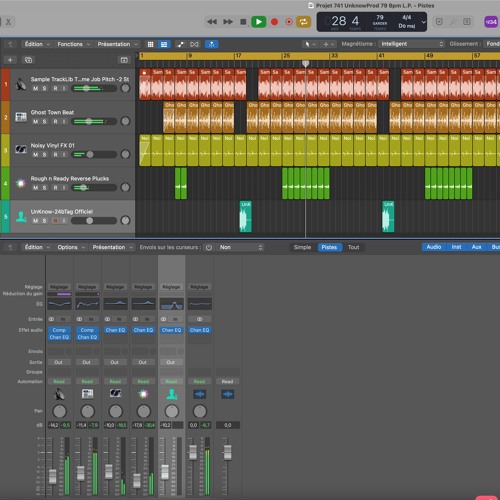Image resolution: width=500 pixels, height=500 pixels.
Task: Click the Stop transport button
Action: pos(243,22)
